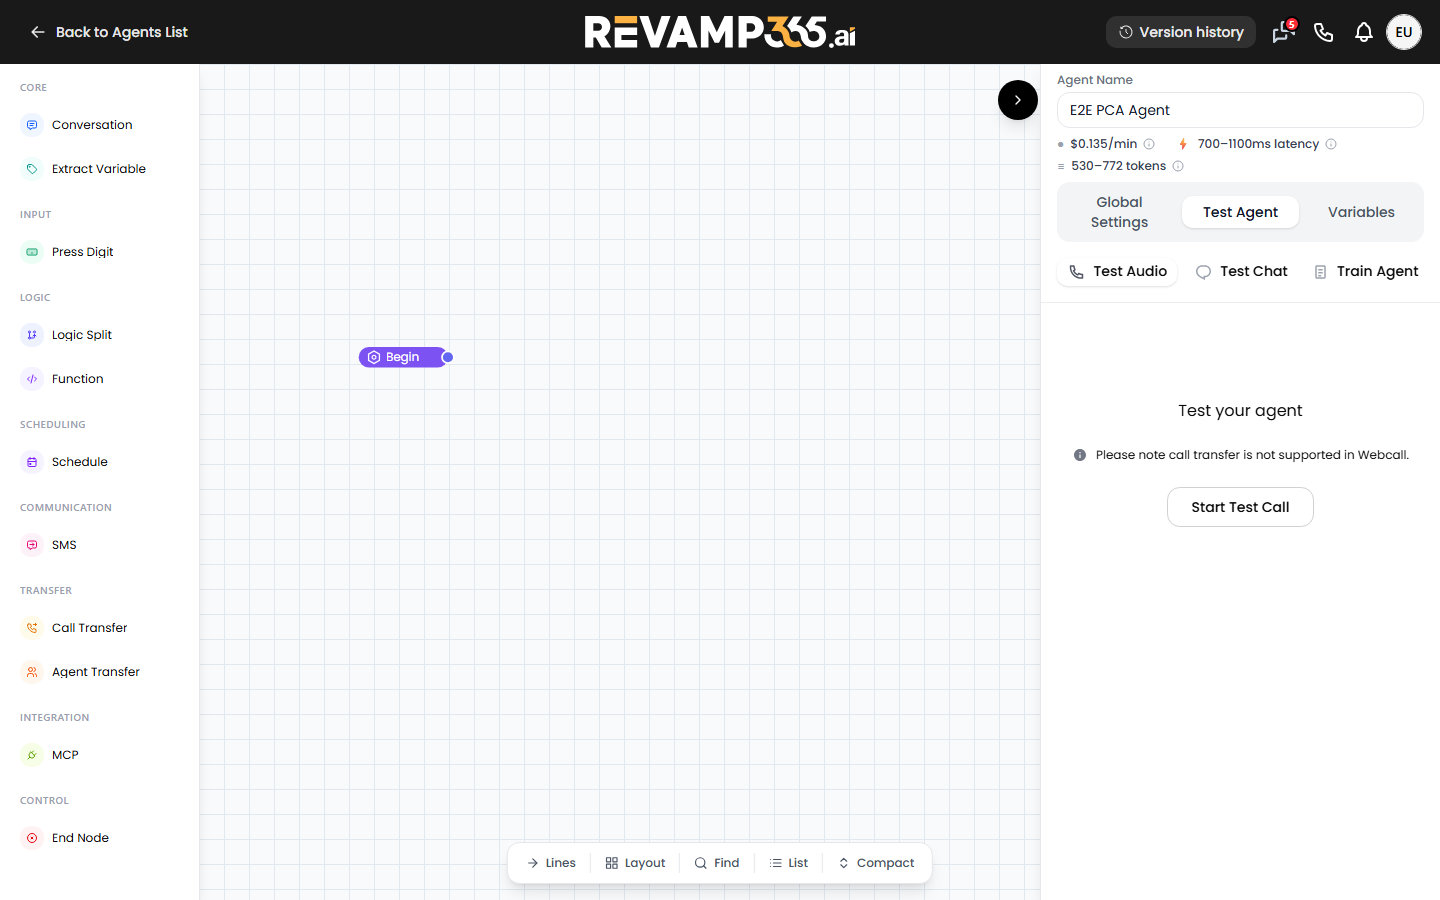Screen dimensions: 1440x900
Task: Select the Test Chat sub-tab
Action: coord(1242,271)
